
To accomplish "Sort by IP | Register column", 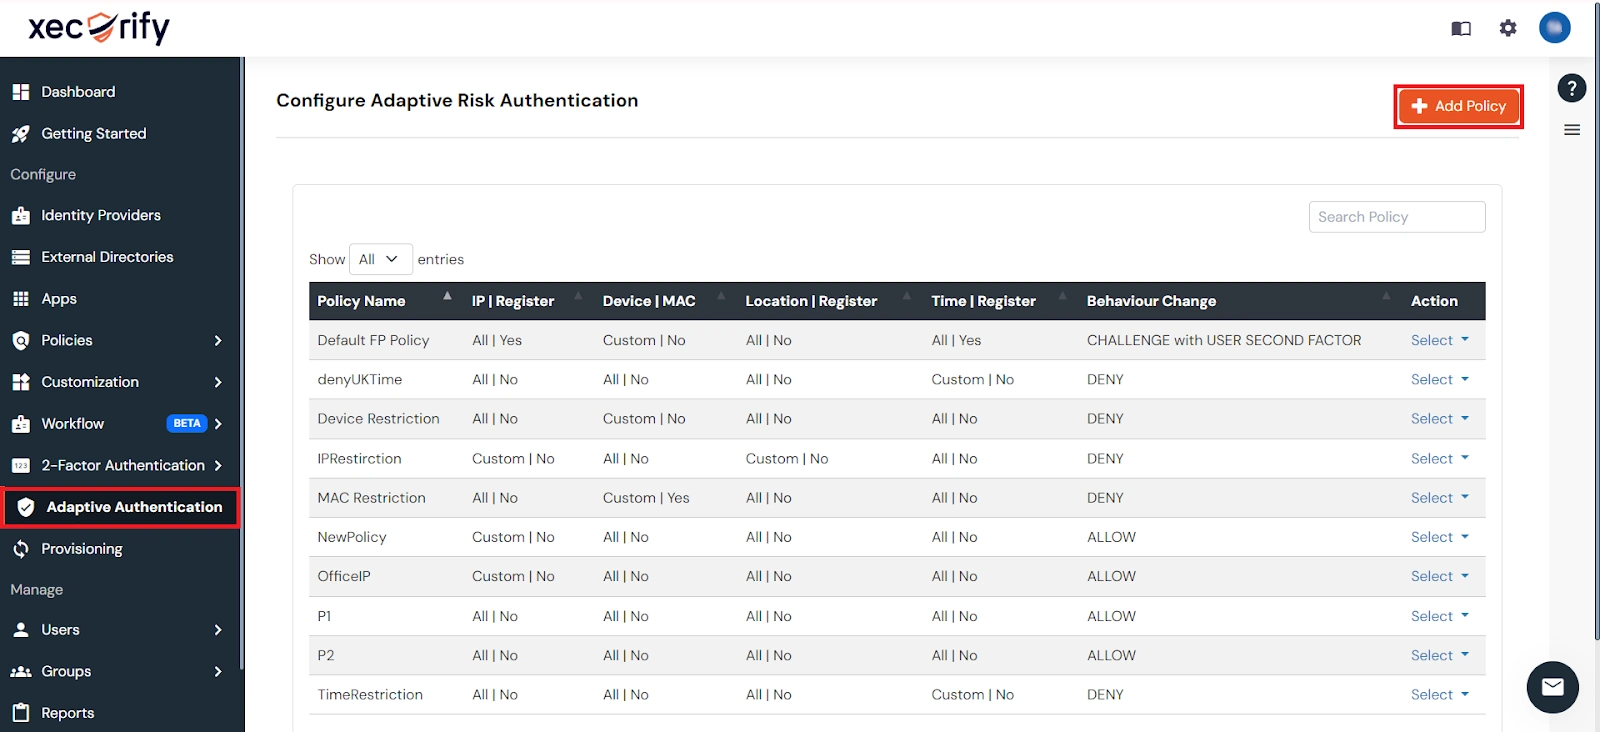I will [x=528, y=301].
